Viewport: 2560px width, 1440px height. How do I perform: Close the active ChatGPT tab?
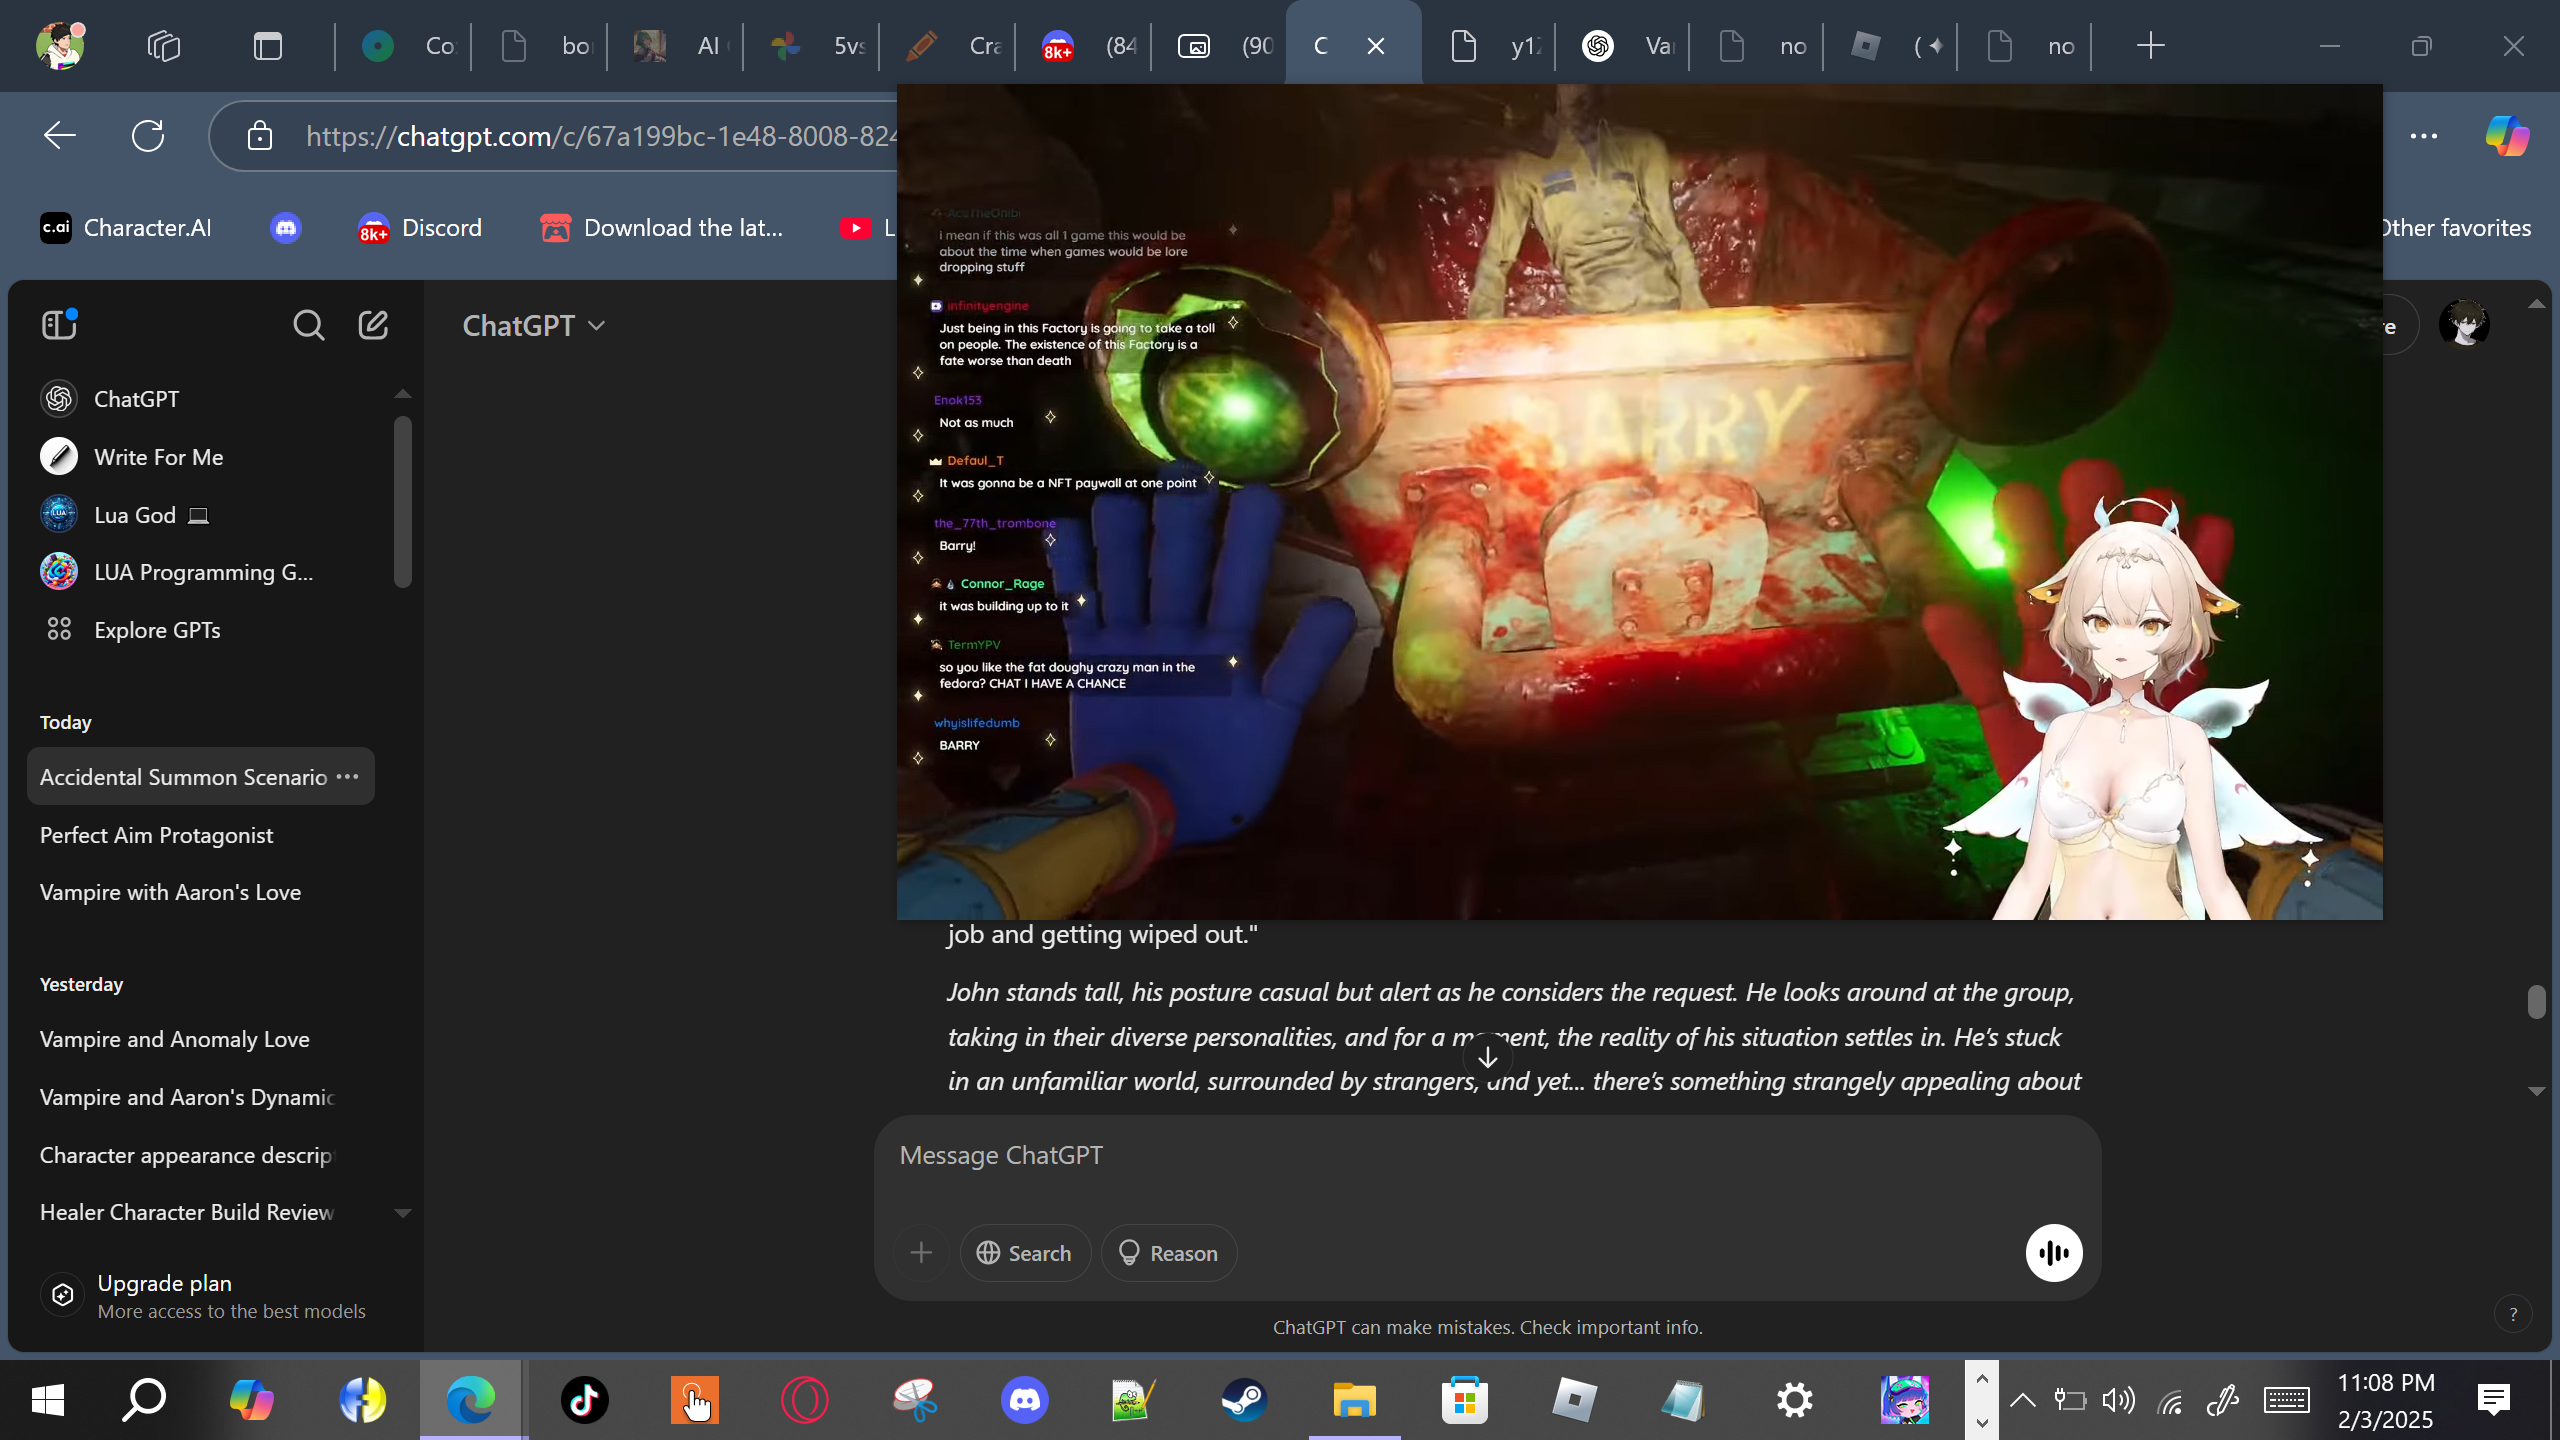click(1376, 46)
